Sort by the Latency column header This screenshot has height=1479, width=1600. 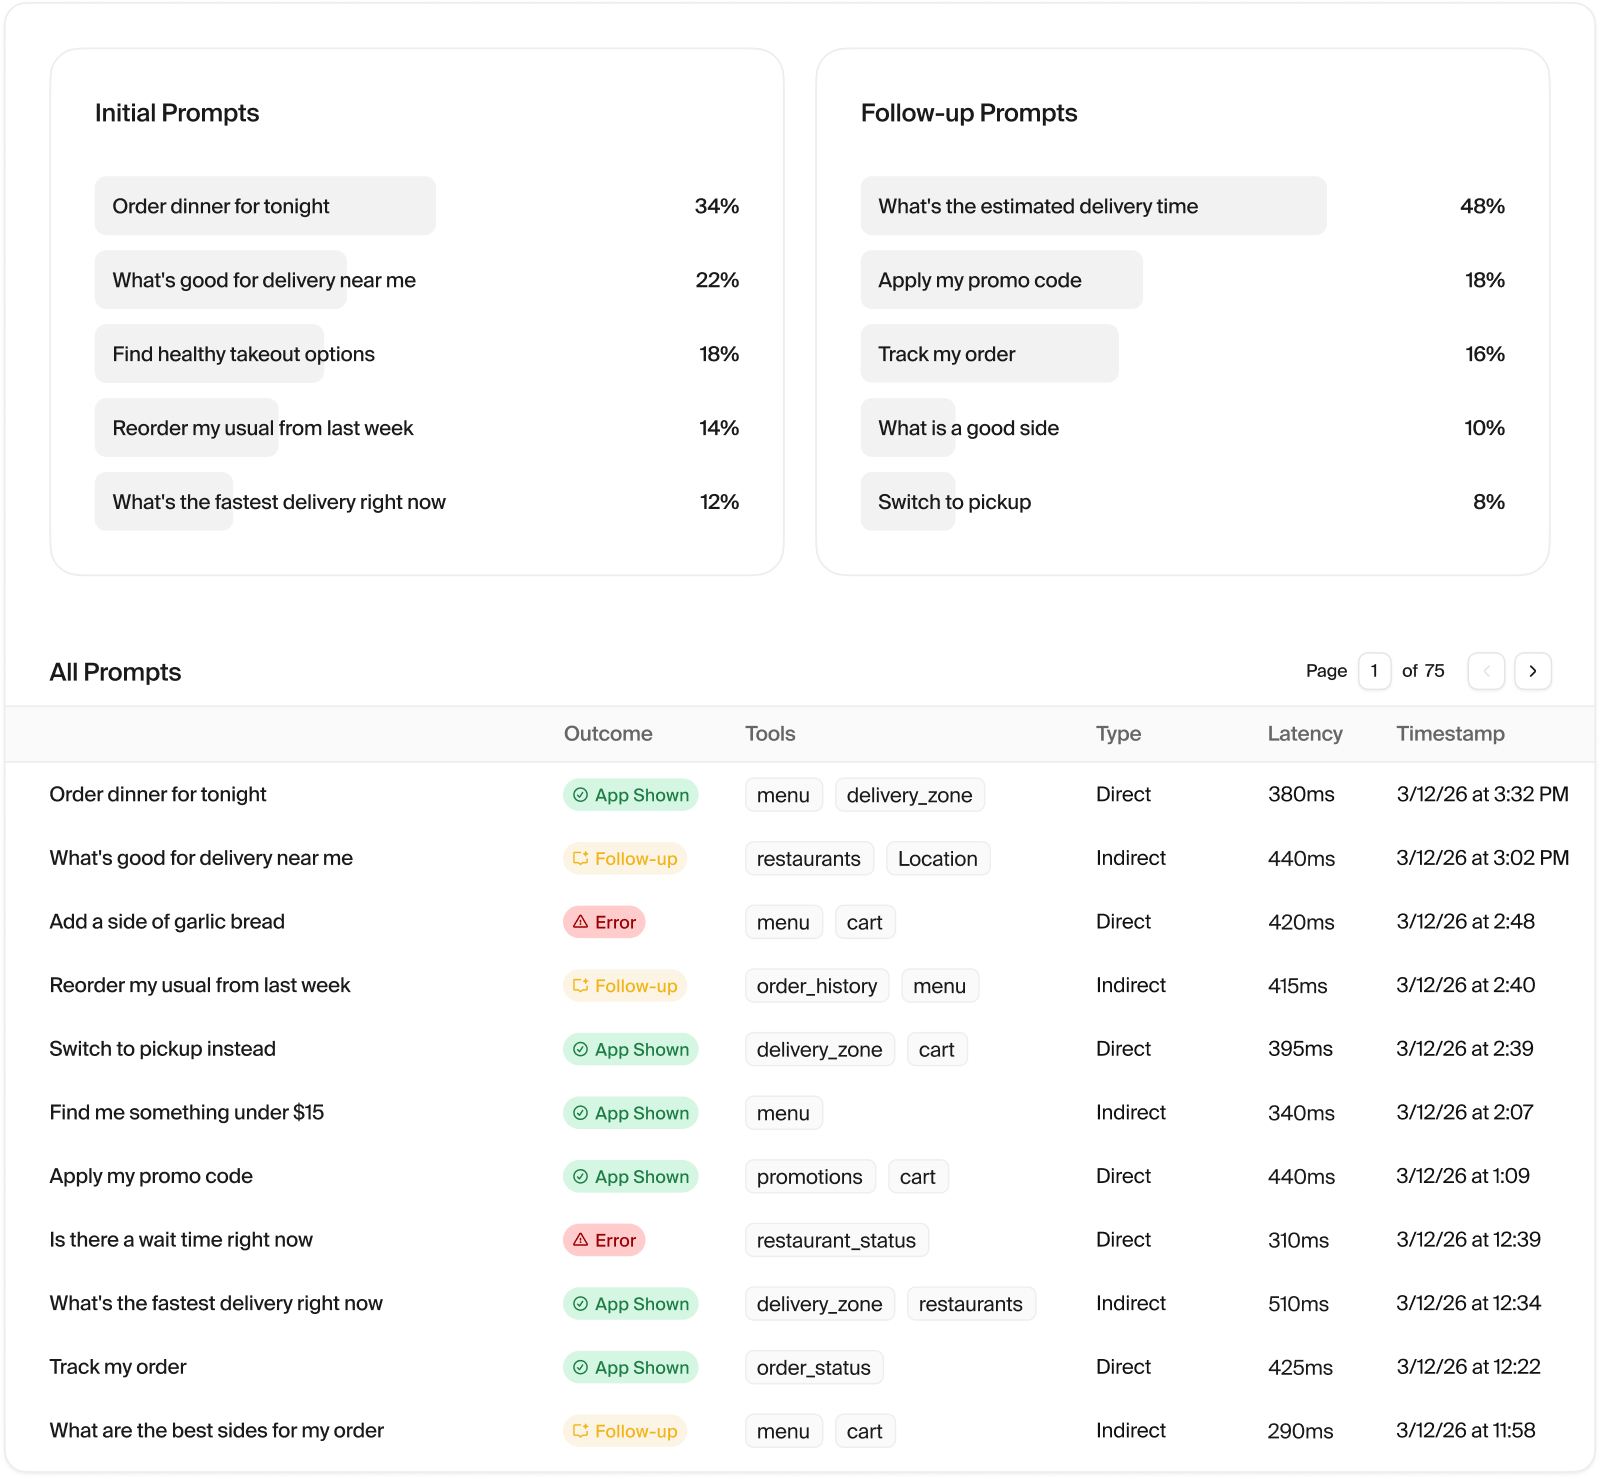1304,734
